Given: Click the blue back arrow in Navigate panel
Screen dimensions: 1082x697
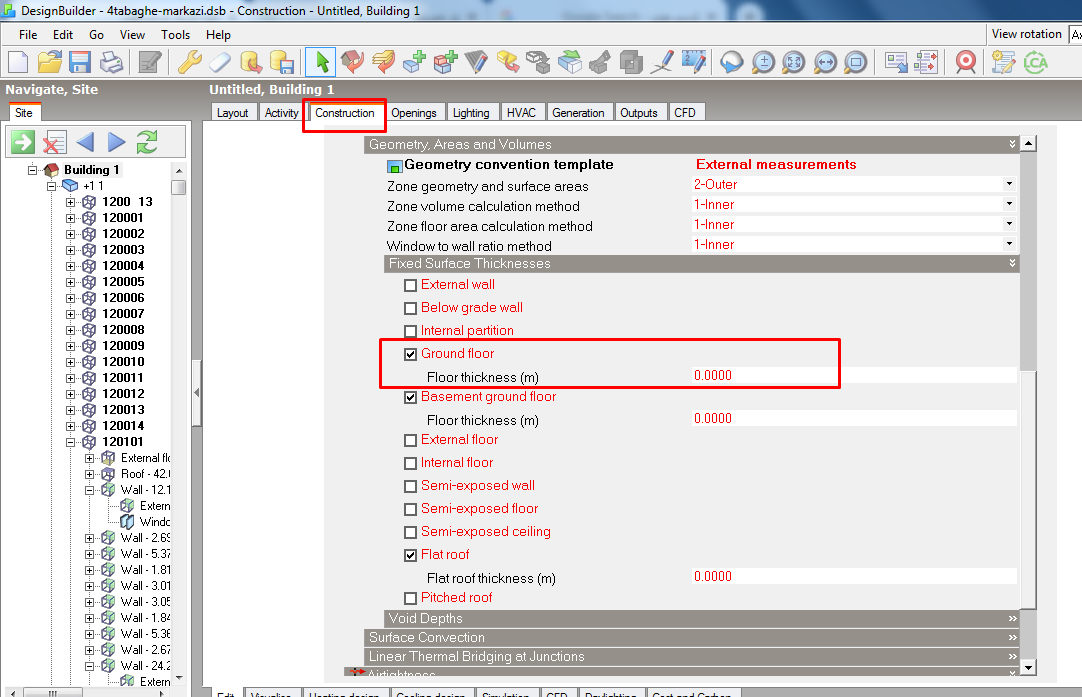Looking at the screenshot, I should coord(85,142).
